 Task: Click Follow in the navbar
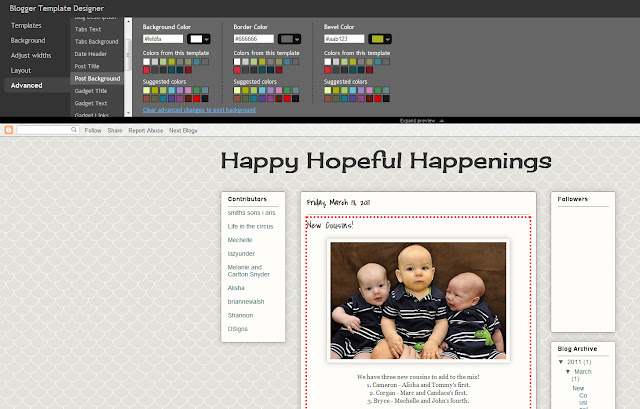(93, 130)
